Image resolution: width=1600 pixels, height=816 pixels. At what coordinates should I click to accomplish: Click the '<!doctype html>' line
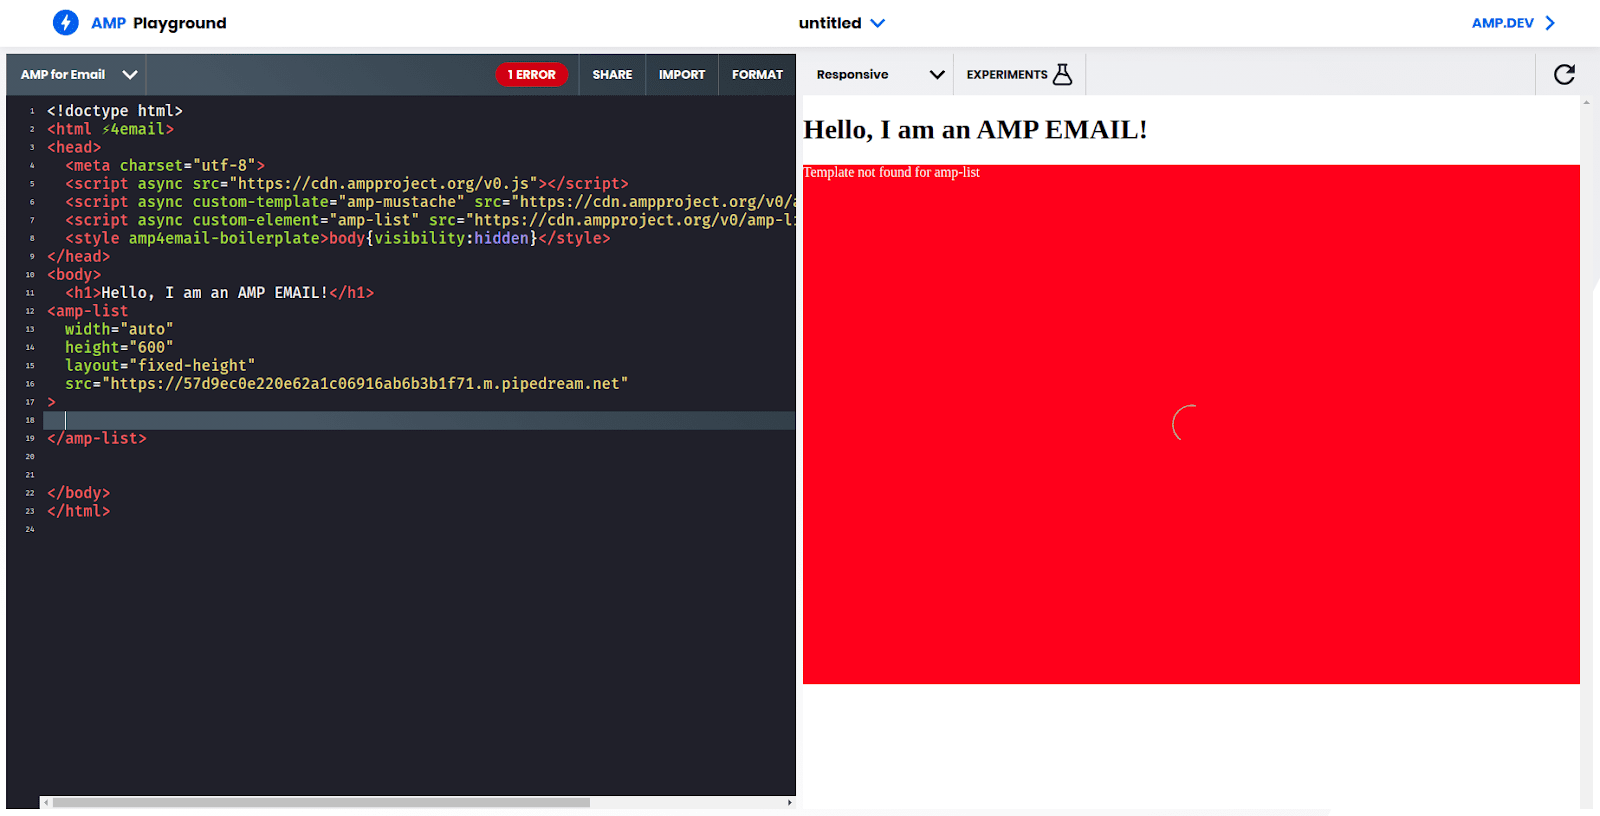[115, 111]
